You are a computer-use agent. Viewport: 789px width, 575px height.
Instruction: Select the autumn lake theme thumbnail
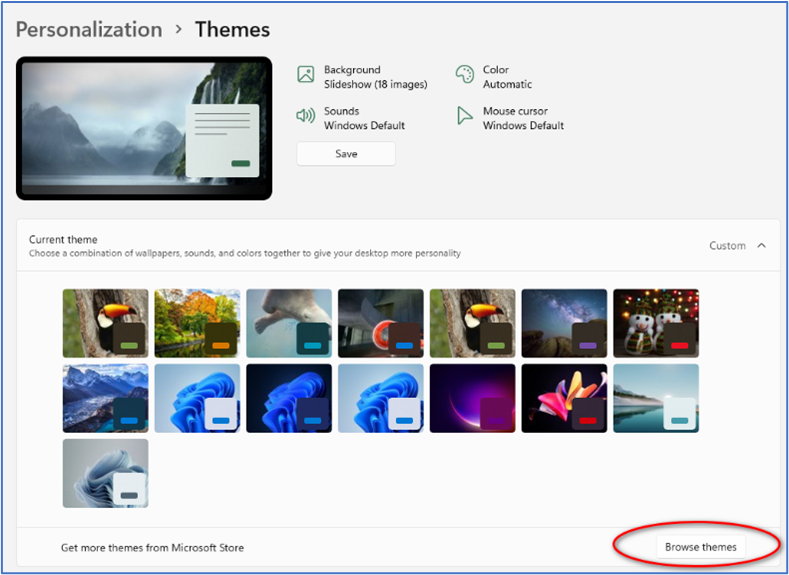tap(197, 323)
